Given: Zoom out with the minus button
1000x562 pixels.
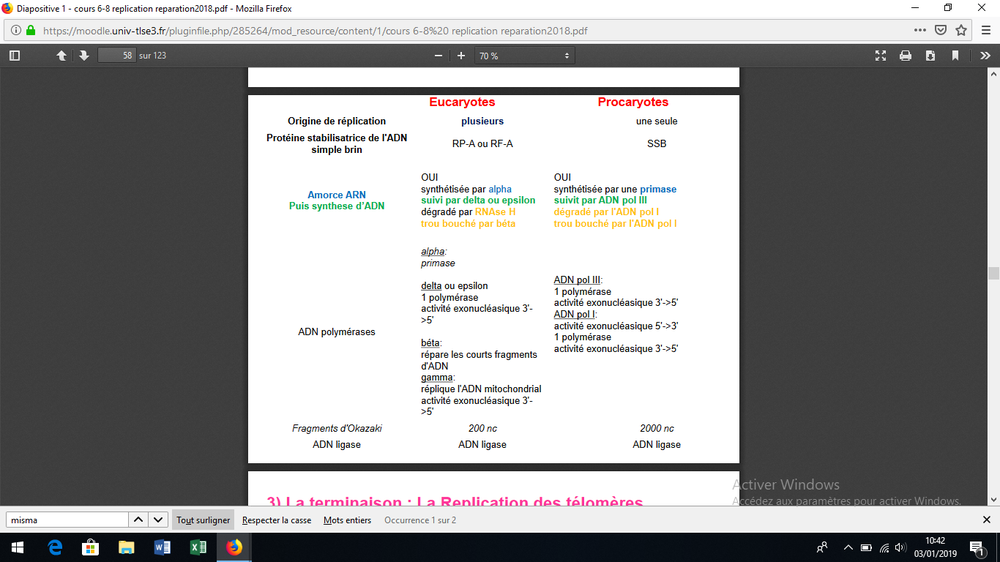Looking at the screenshot, I should 438,55.
